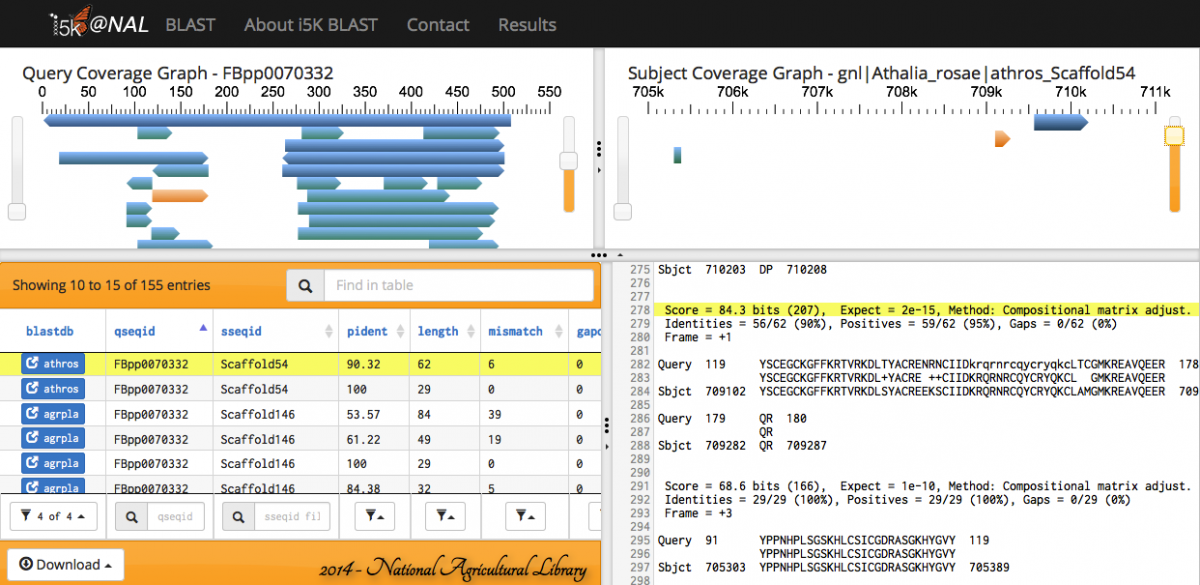Open the Download dropdown menu
This screenshot has height=585, width=1200.
click(65, 564)
